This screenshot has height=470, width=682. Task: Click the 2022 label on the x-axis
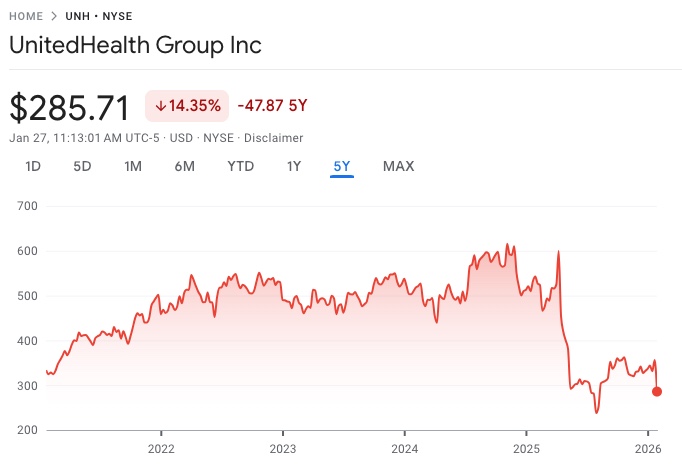coord(161,447)
